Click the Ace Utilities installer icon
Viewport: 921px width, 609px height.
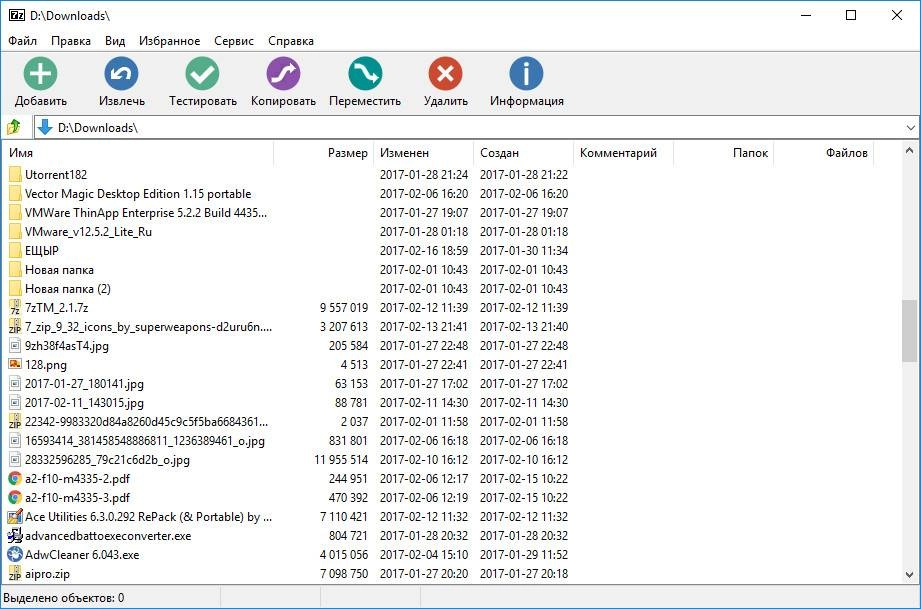[15, 517]
